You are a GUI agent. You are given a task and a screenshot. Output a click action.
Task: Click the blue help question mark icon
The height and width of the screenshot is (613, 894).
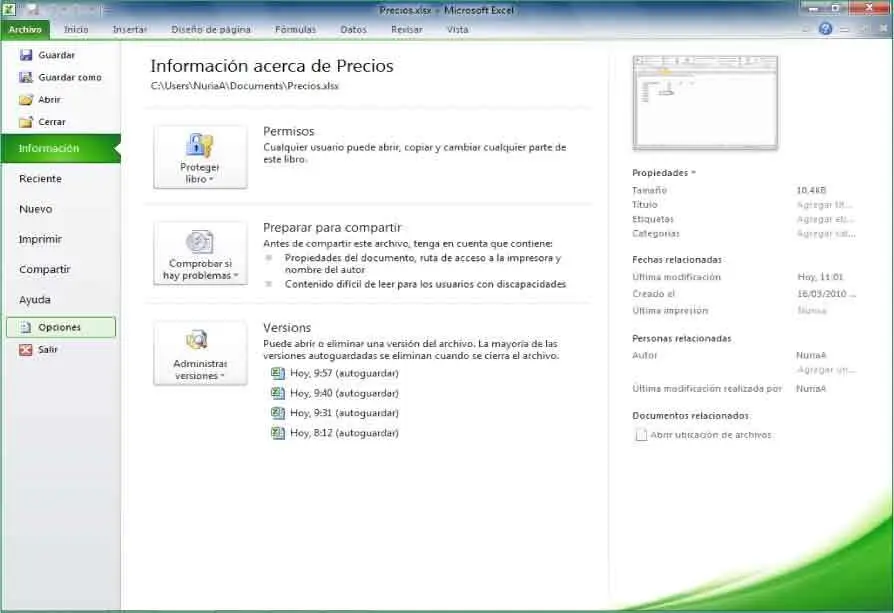(825, 29)
